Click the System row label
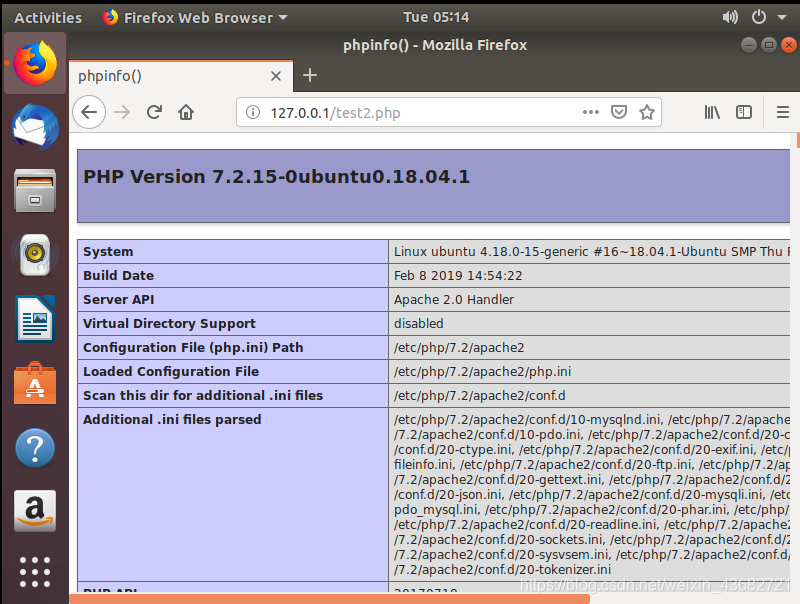This screenshot has width=800, height=604. [x=108, y=251]
